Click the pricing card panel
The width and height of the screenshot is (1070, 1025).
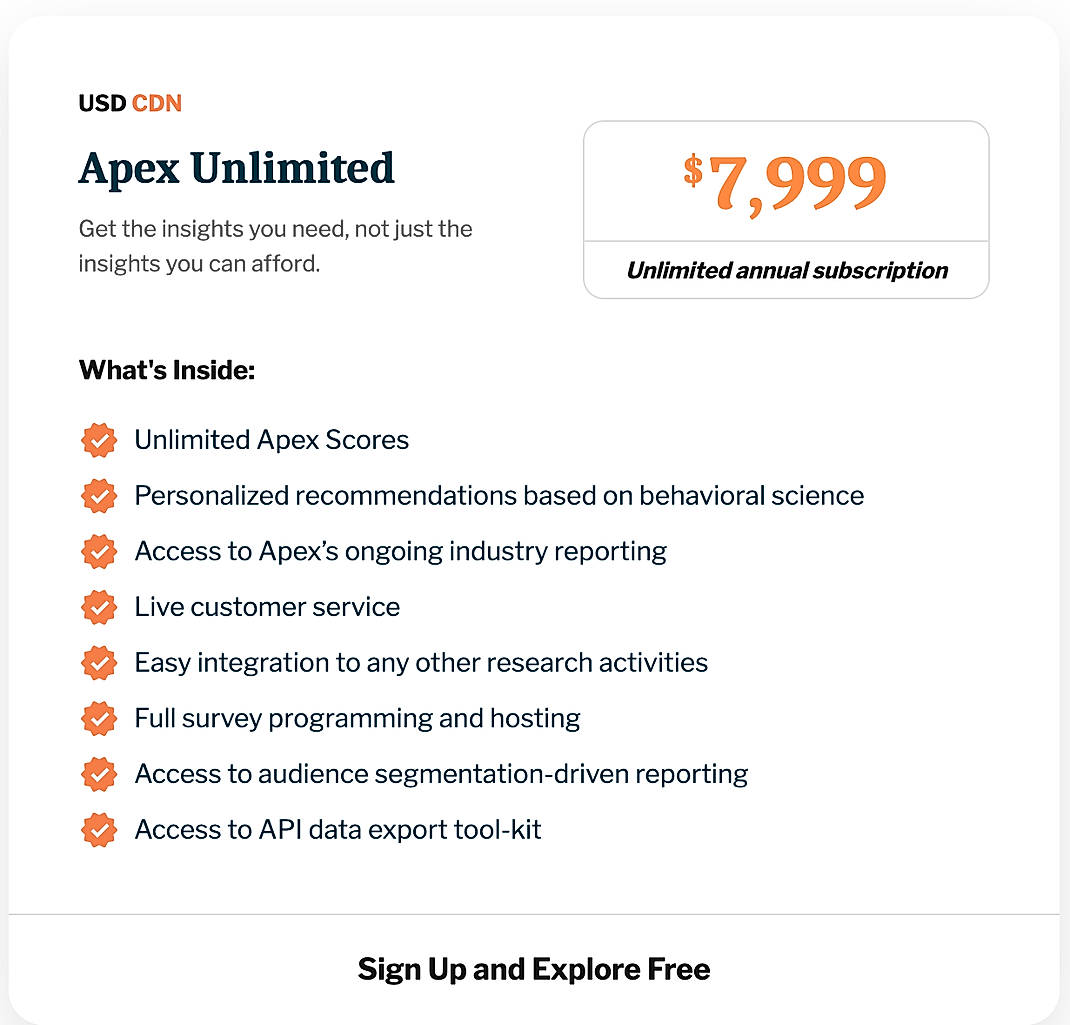786,208
